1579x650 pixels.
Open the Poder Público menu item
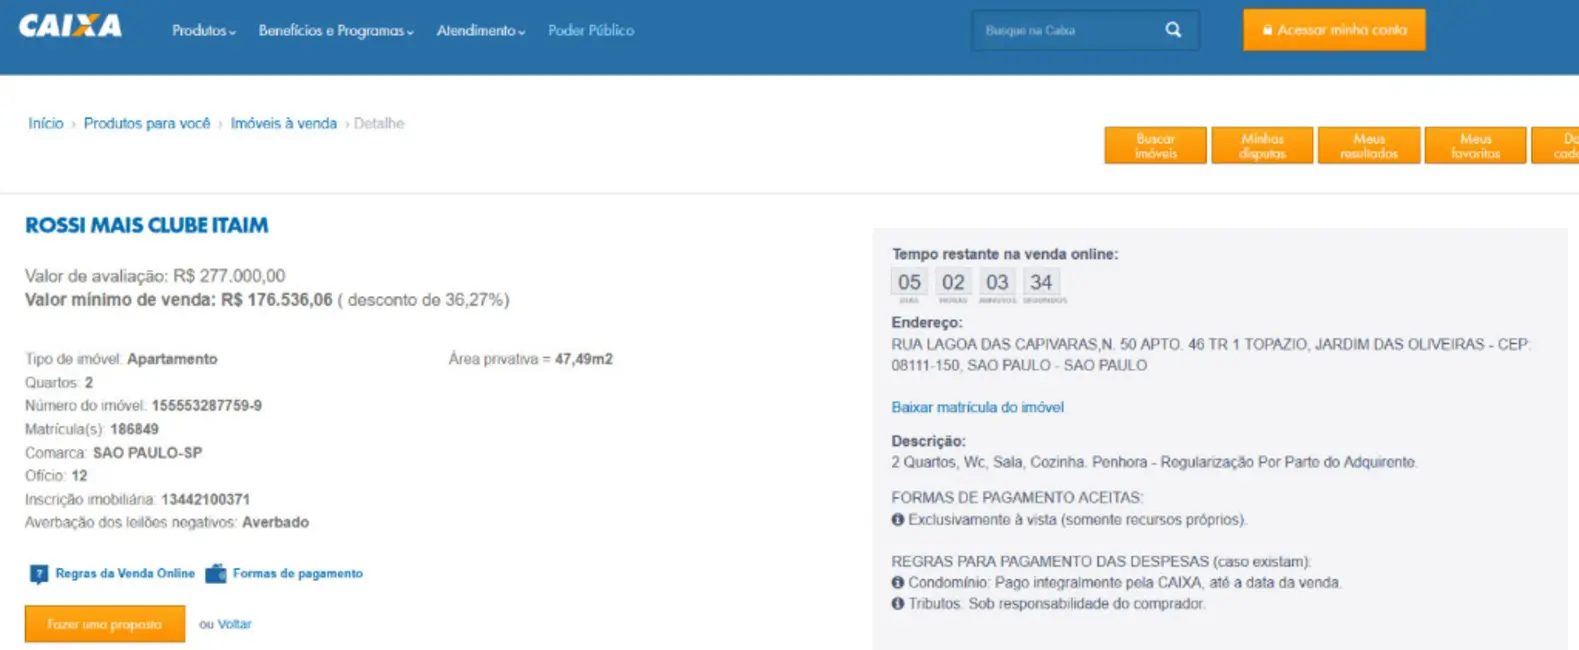[591, 31]
